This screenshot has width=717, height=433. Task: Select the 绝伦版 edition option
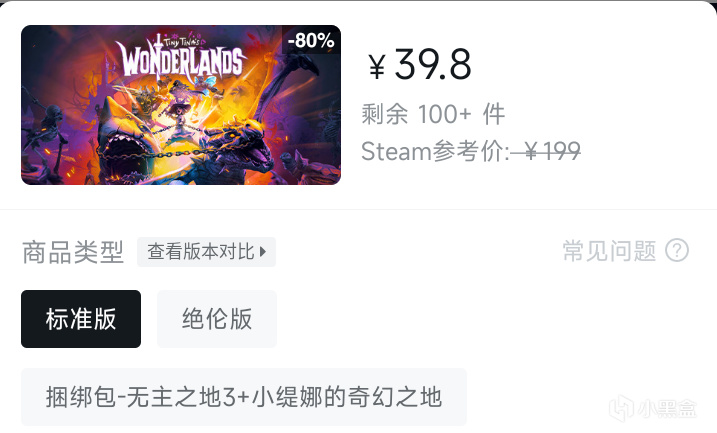[217, 319]
